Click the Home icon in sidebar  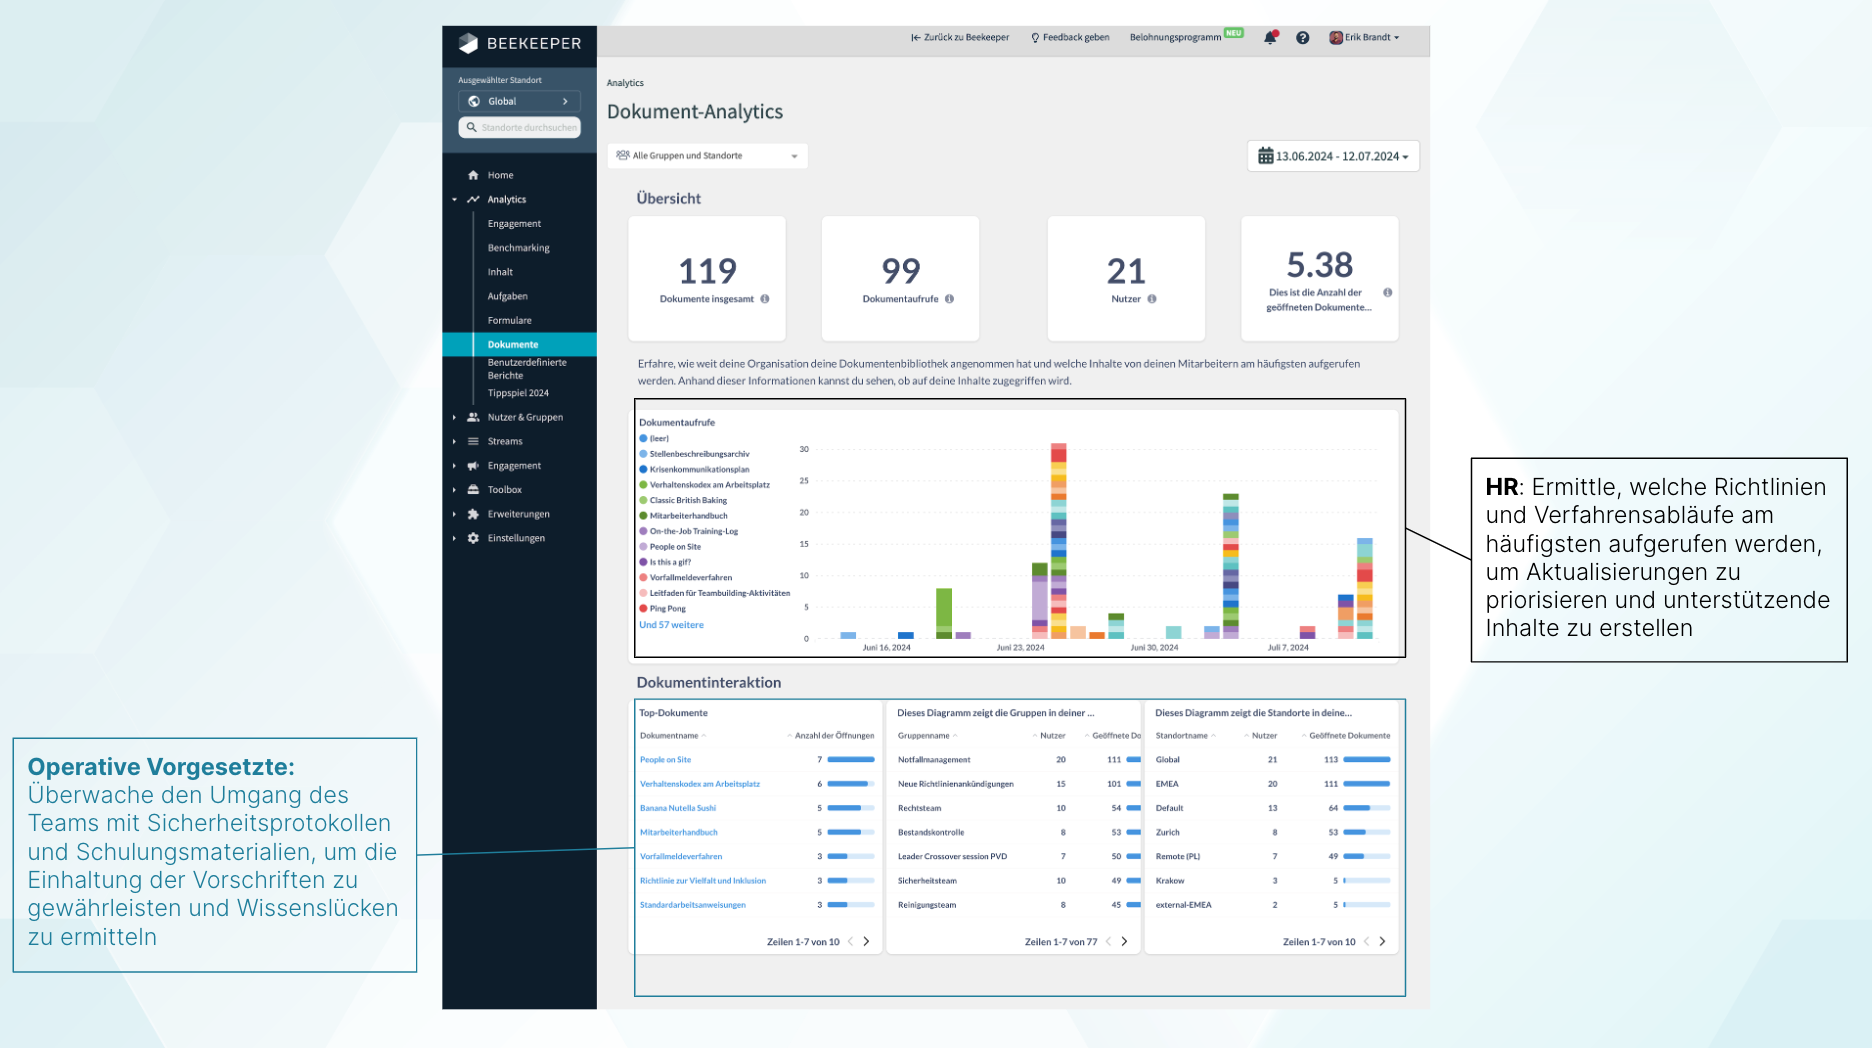coord(473,175)
